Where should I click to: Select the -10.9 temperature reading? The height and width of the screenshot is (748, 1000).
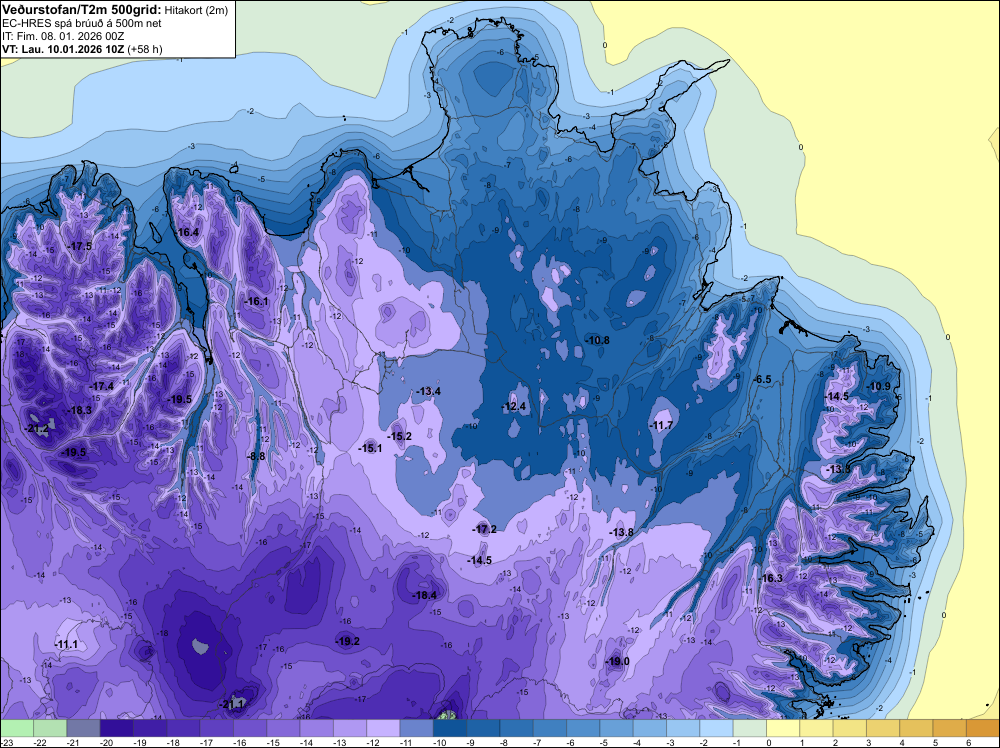[879, 386]
